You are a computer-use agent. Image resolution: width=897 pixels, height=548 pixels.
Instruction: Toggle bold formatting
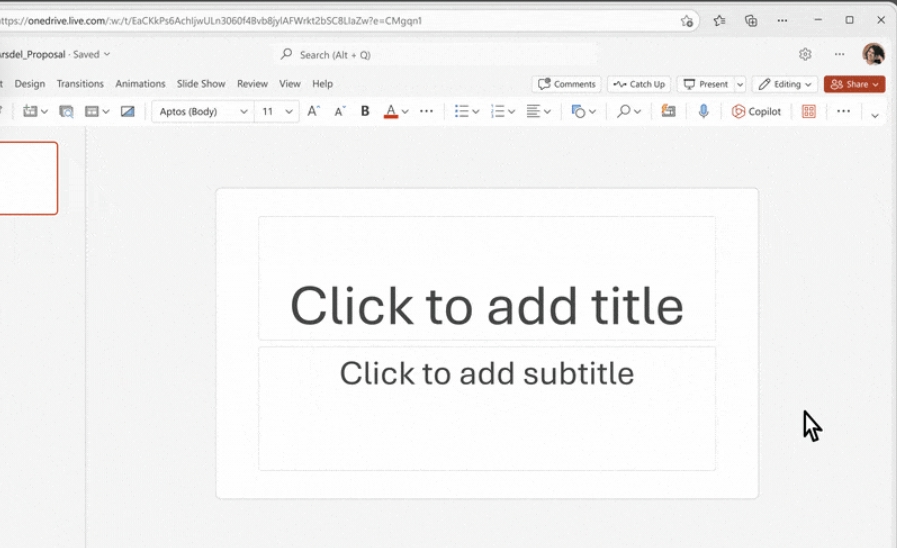coord(365,112)
